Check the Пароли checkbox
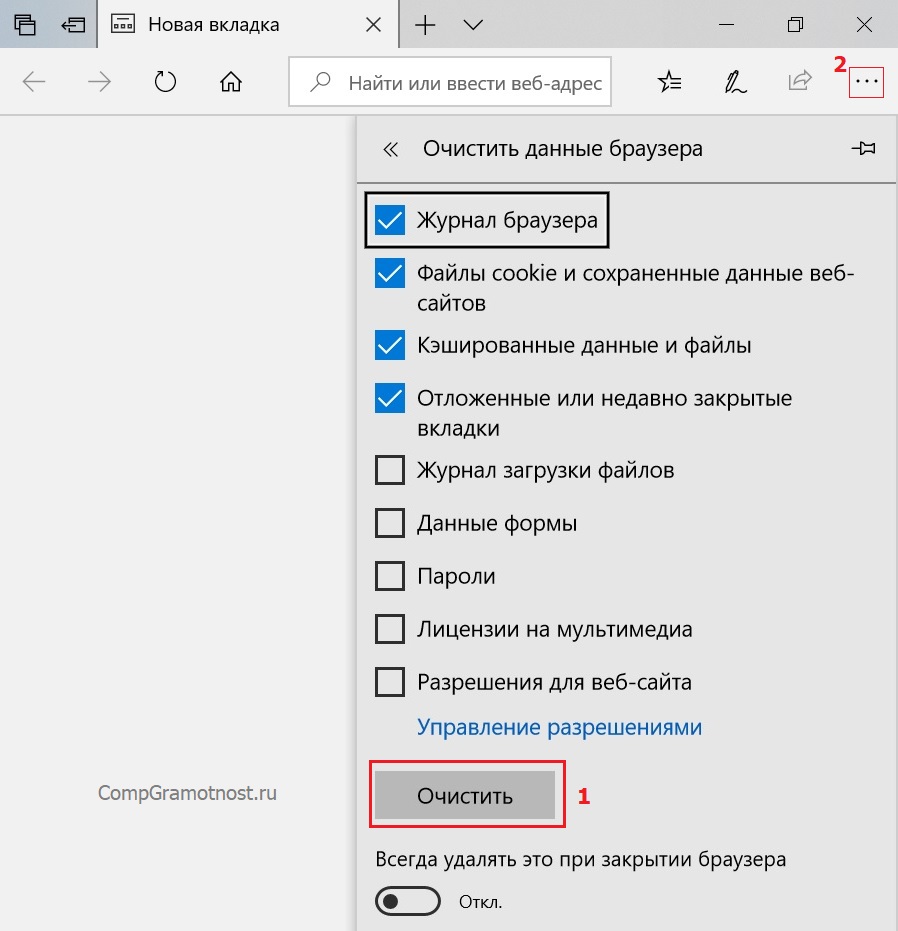898x931 pixels. 390,576
